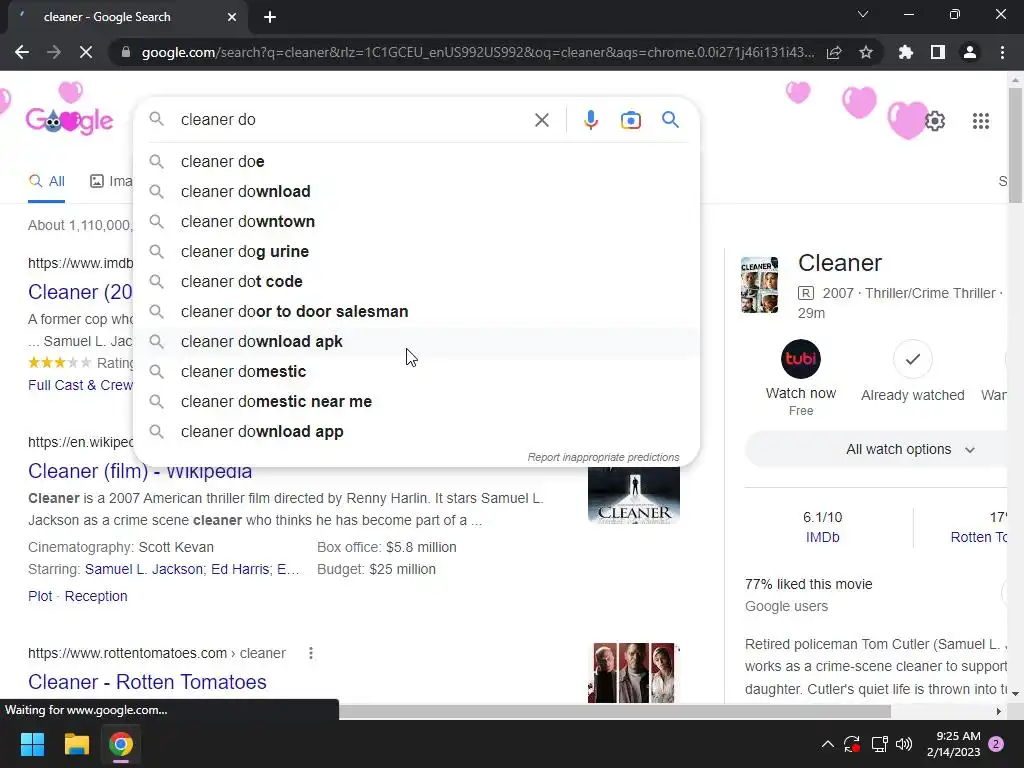Image resolution: width=1024 pixels, height=768 pixels.
Task: Mark movie as Already watched
Action: [x=912, y=359]
